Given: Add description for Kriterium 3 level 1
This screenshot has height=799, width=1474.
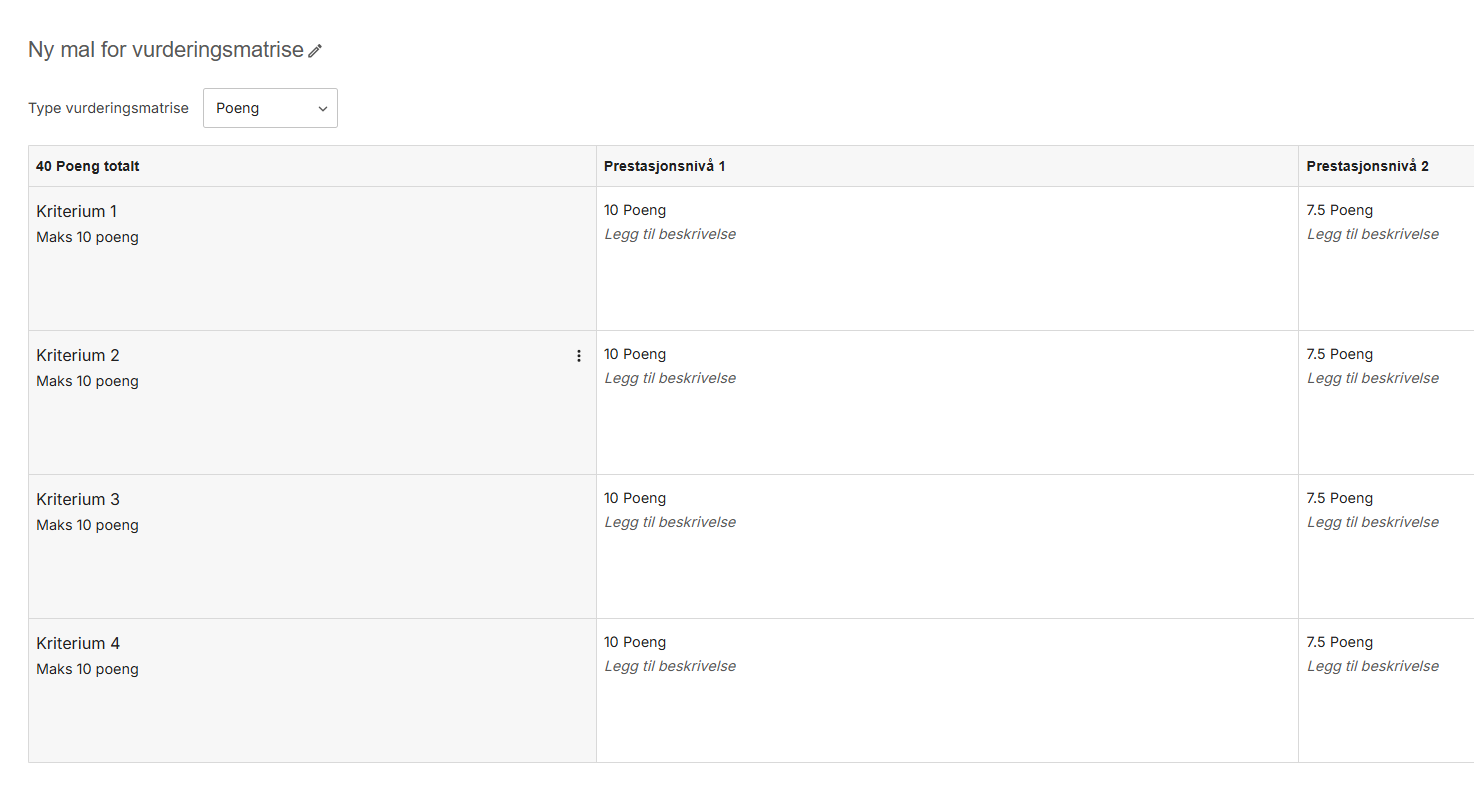Looking at the screenshot, I should point(670,522).
